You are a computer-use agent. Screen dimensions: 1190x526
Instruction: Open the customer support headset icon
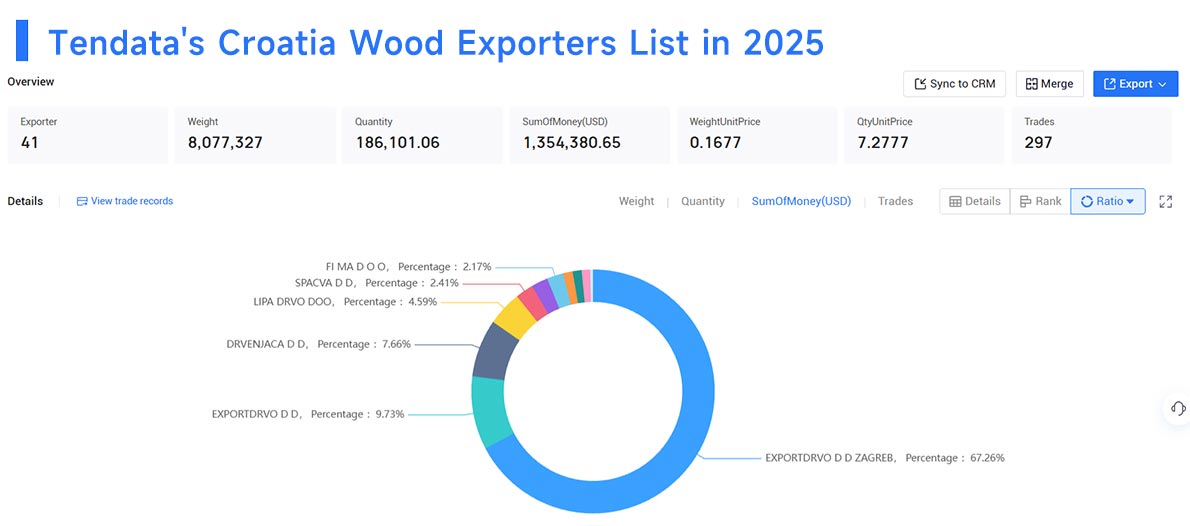(1177, 408)
